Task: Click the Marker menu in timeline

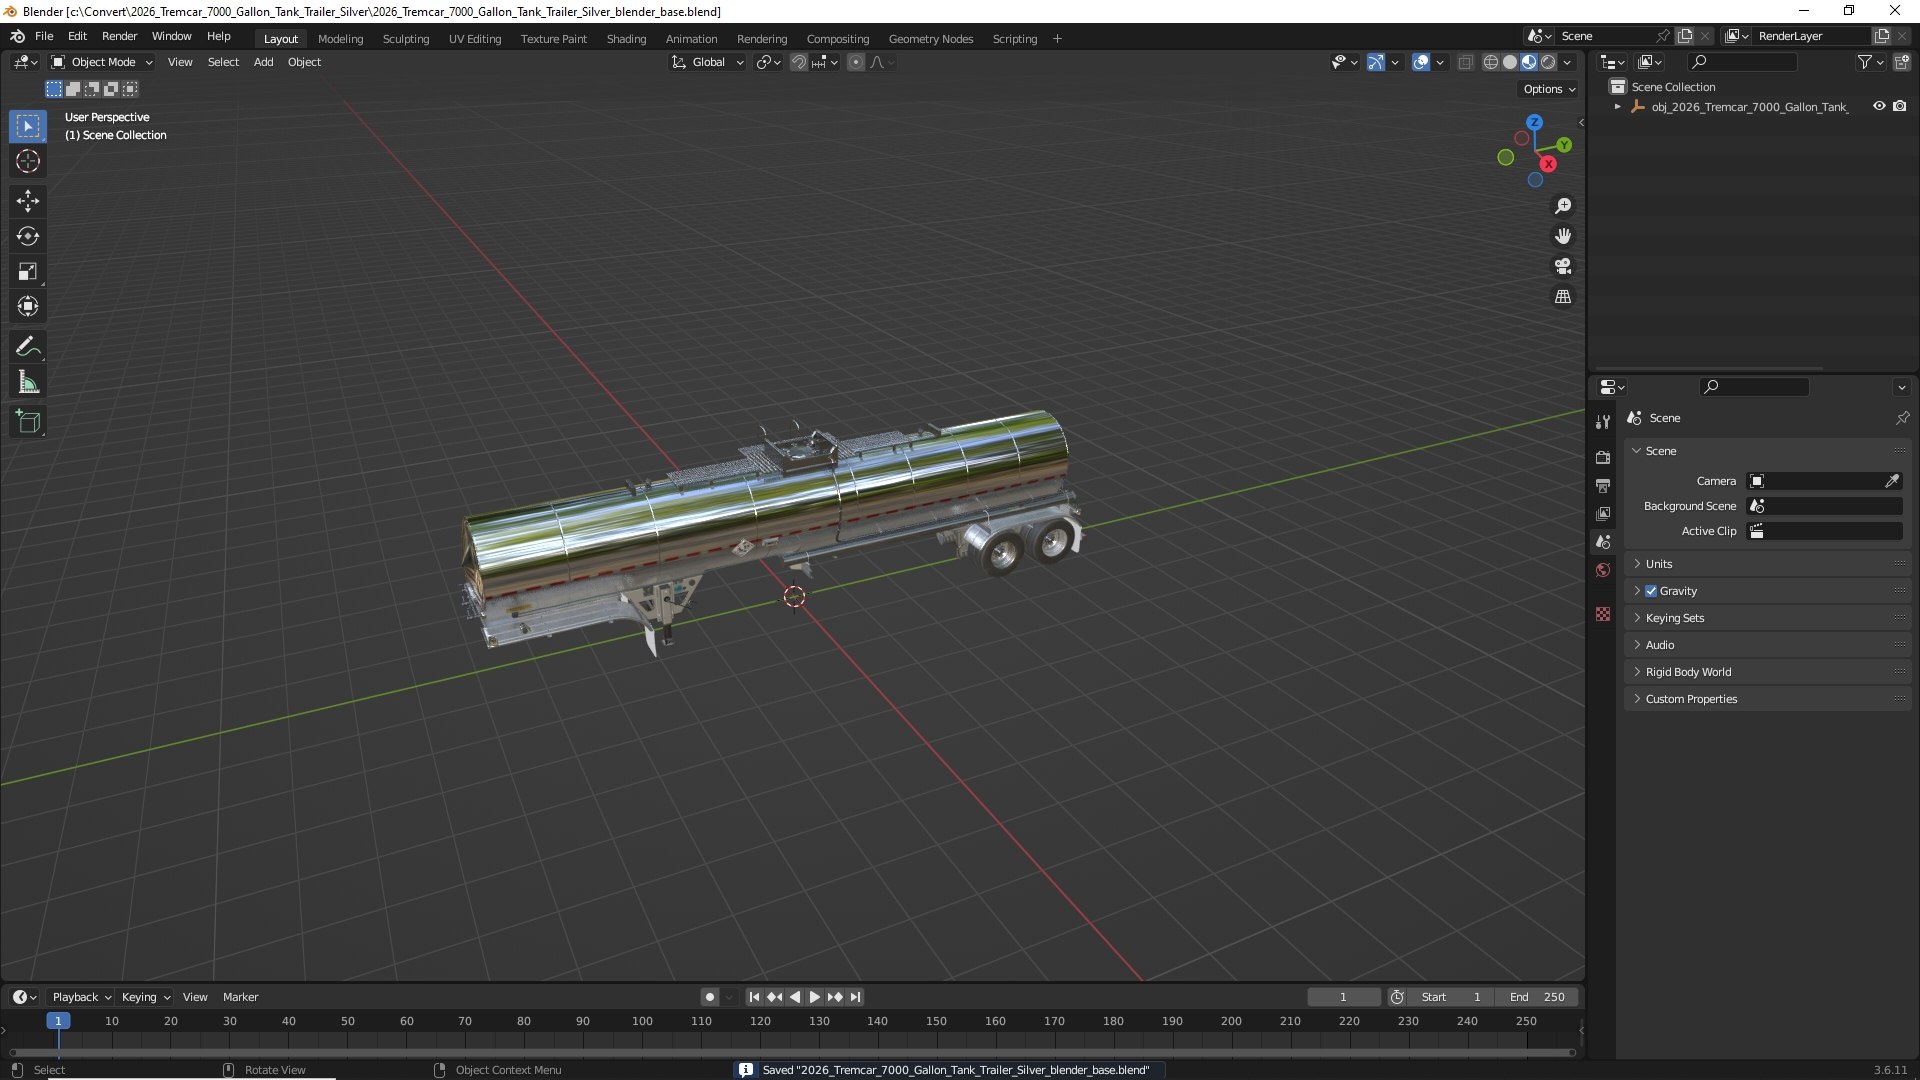Action: click(x=240, y=997)
